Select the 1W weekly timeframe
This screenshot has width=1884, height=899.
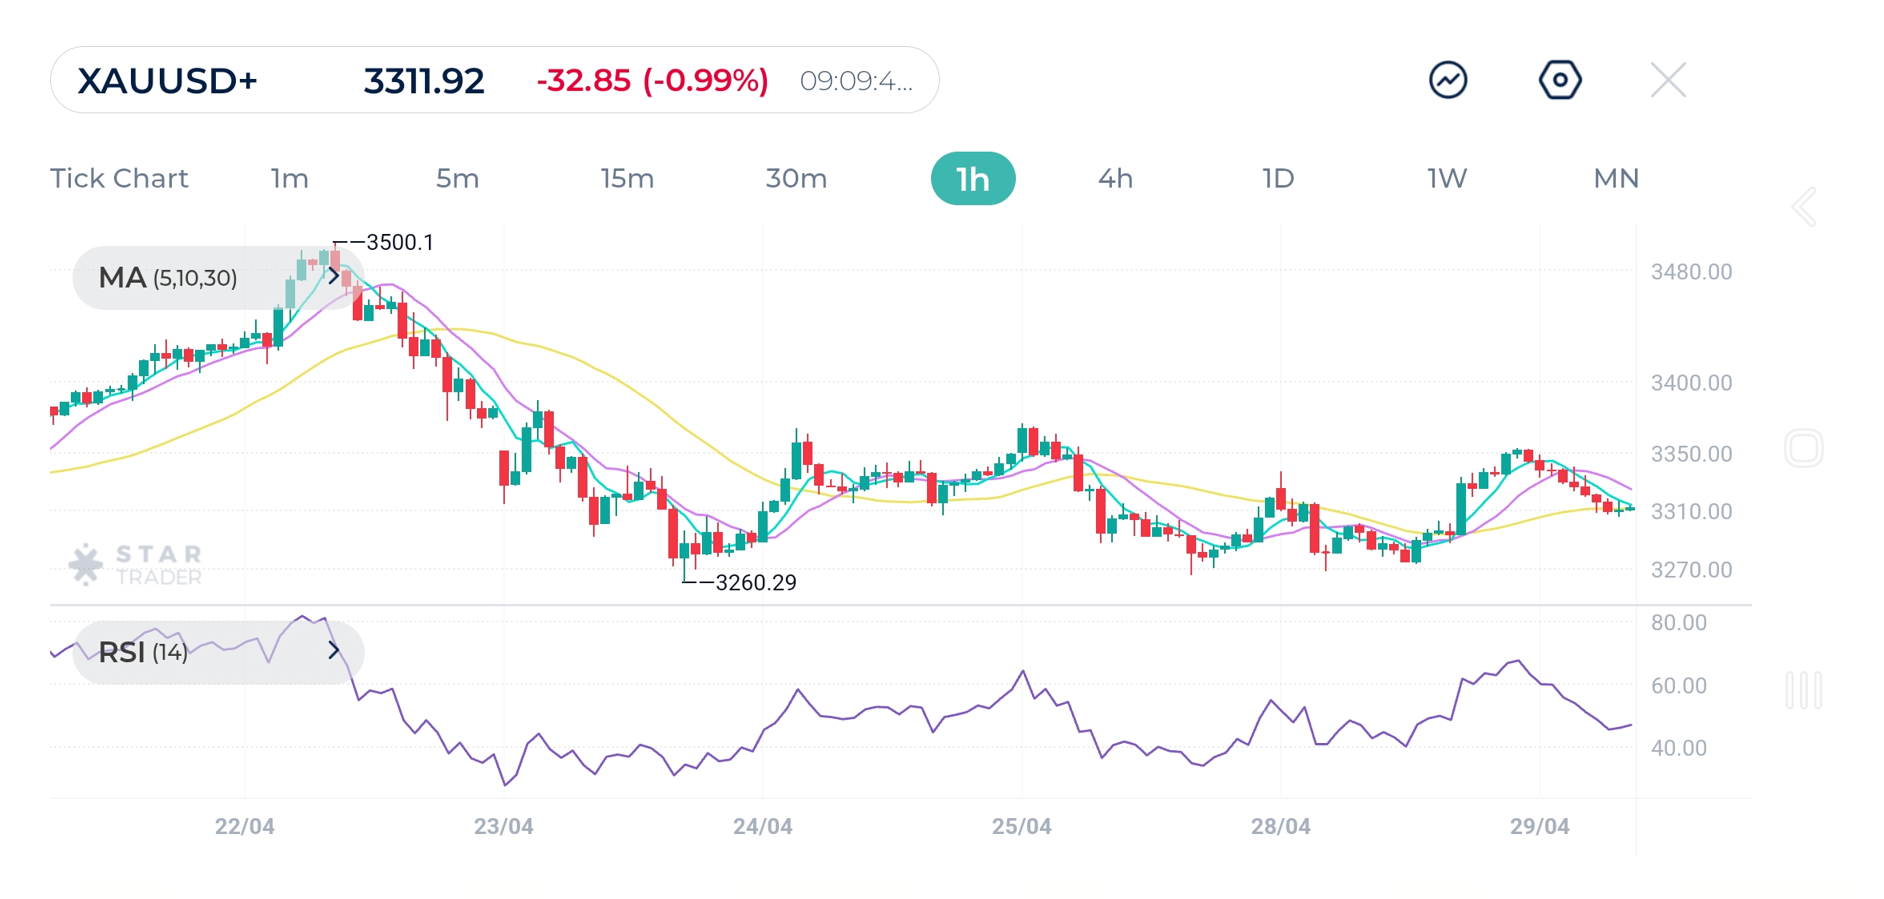coord(1446,178)
